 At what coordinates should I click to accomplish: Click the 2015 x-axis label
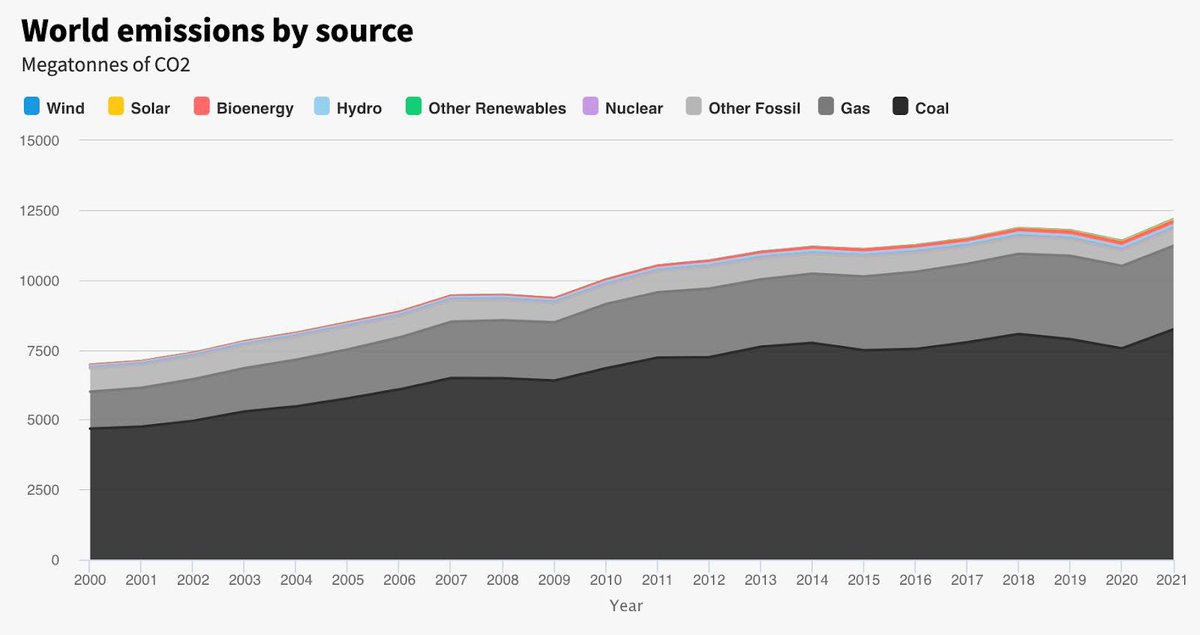pos(863,579)
